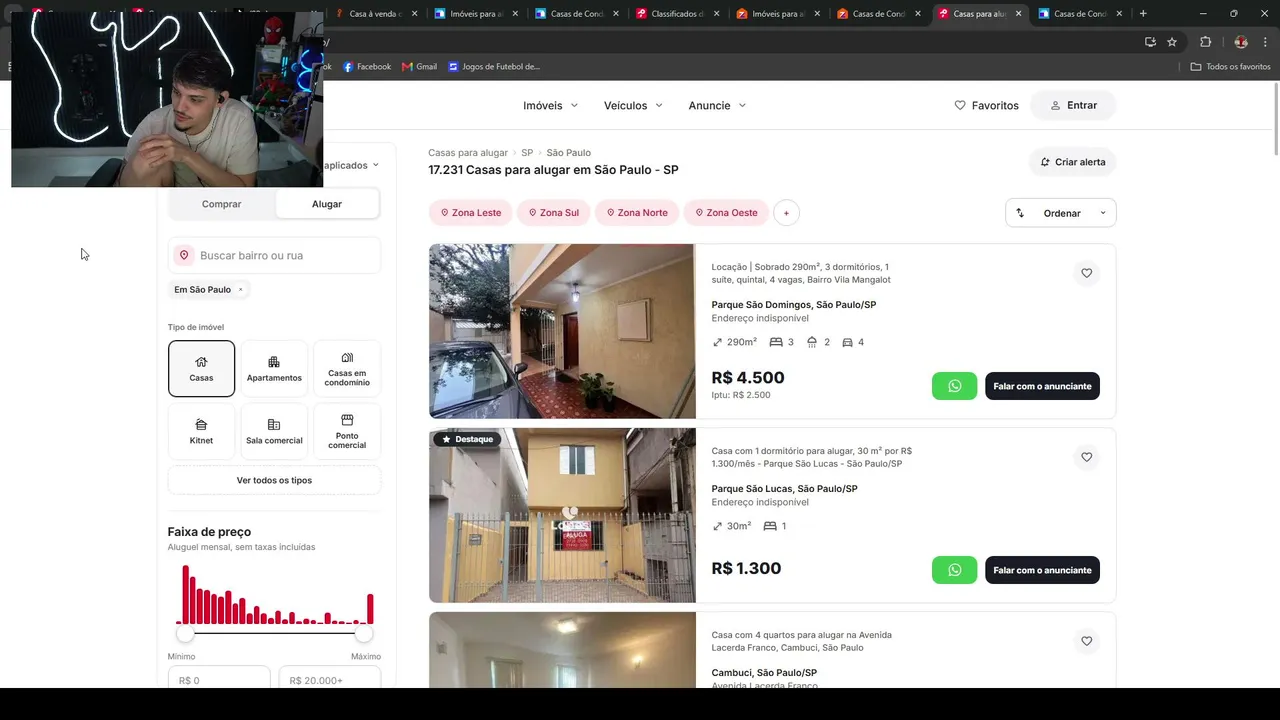
Task: Click Ver todos os tipos button
Action: (274, 480)
